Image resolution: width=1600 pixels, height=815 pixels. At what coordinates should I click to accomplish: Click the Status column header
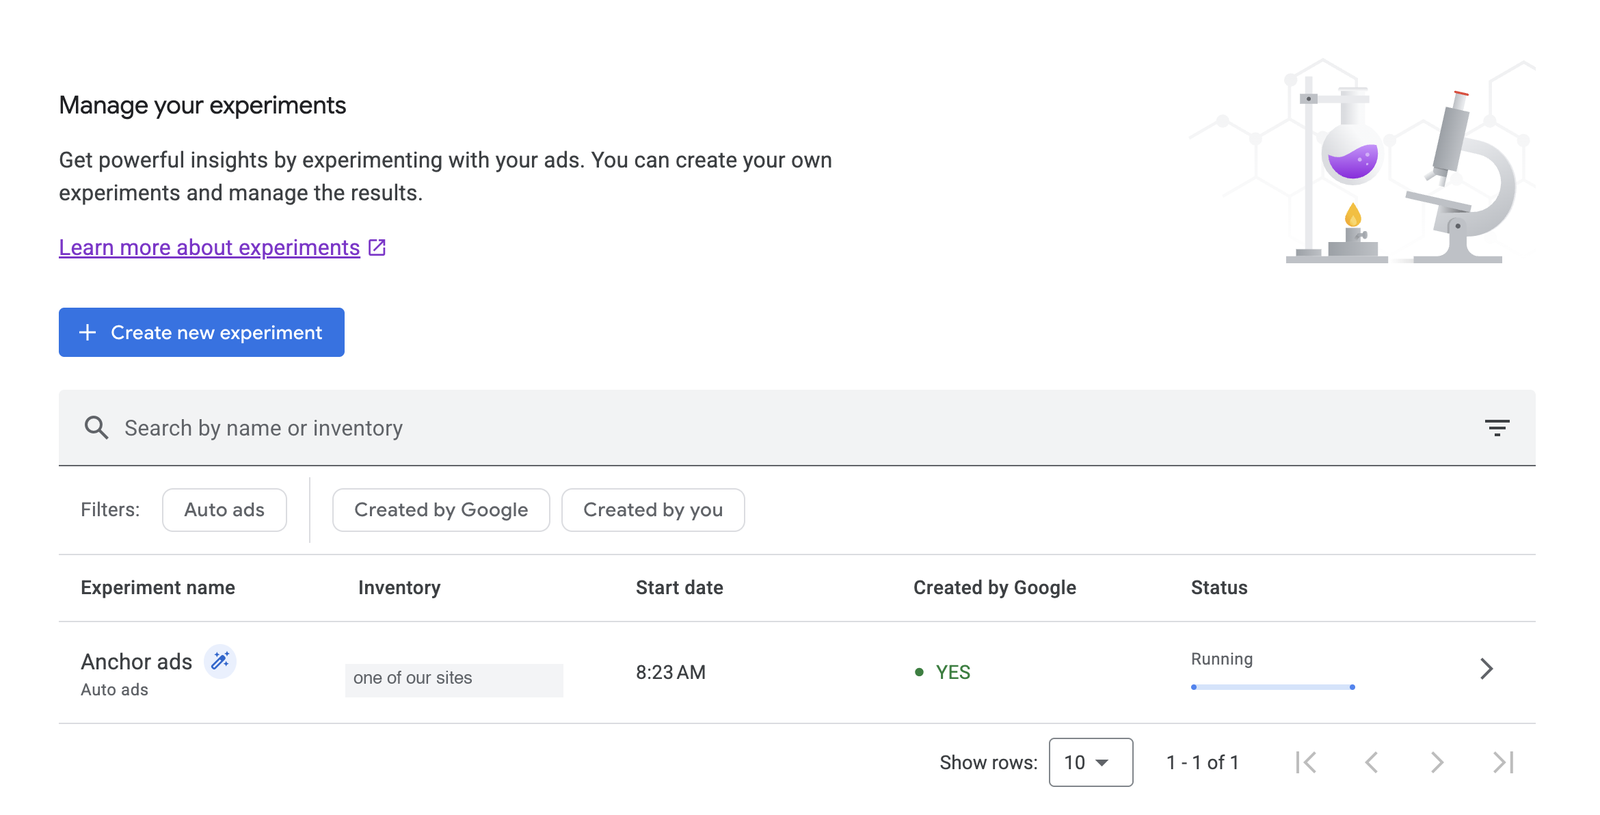pyautogui.click(x=1219, y=588)
